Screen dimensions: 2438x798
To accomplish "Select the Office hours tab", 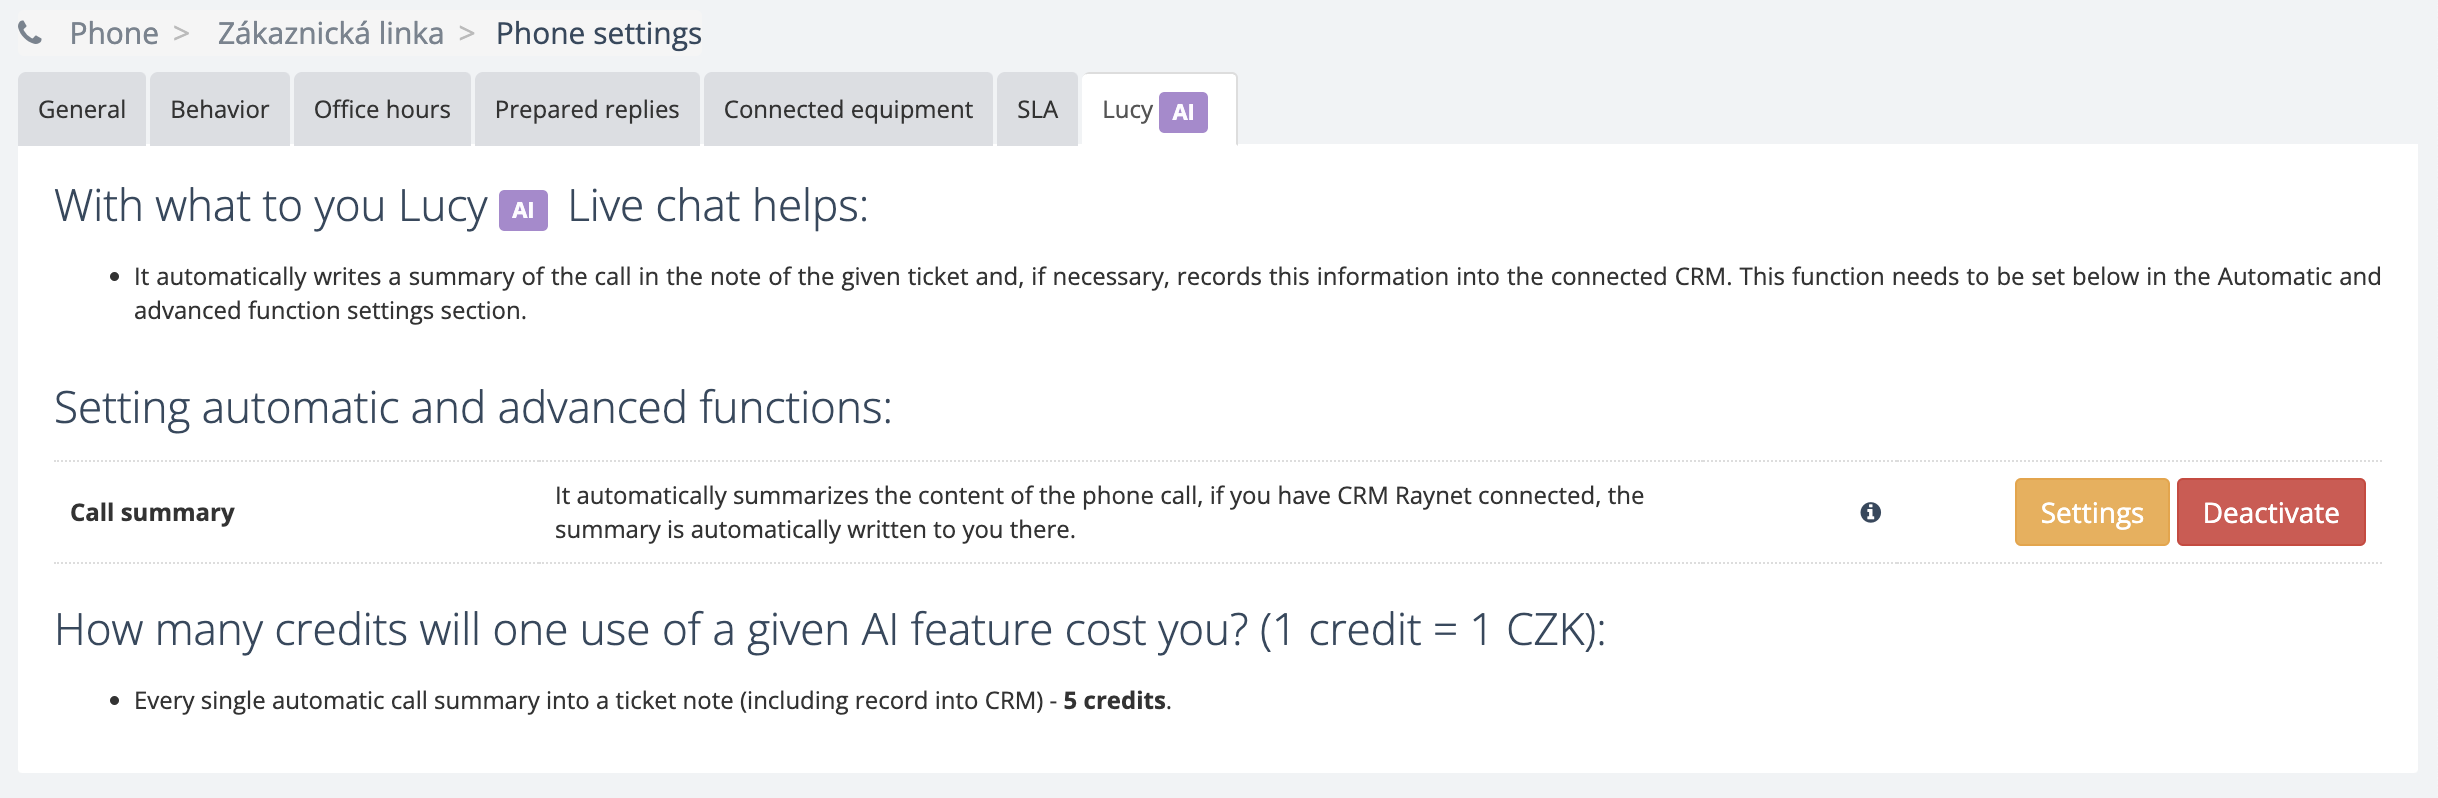I will [x=382, y=109].
